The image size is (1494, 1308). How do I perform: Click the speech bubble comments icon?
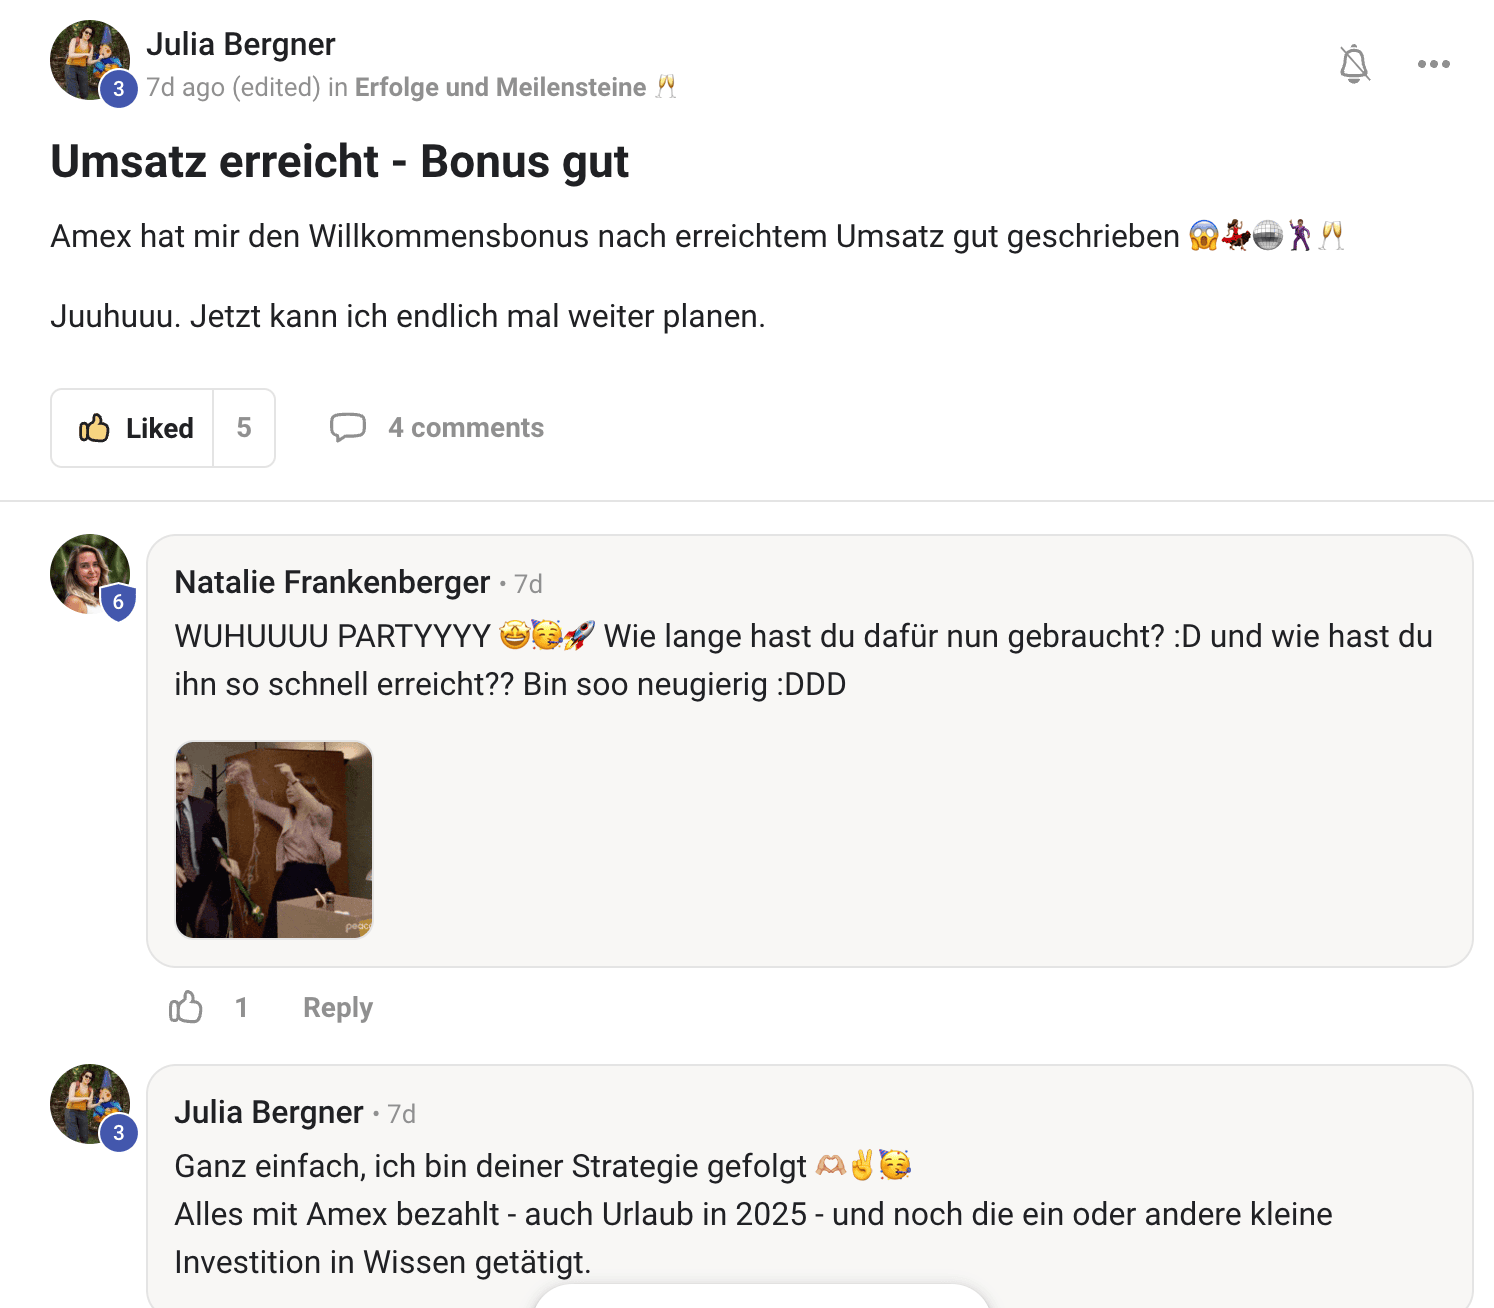pyautogui.click(x=348, y=428)
